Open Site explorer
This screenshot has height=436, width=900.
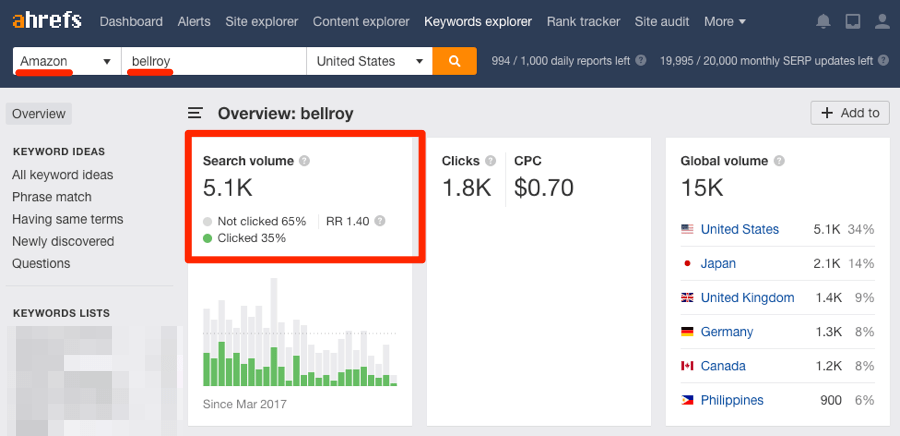click(x=262, y=22)
